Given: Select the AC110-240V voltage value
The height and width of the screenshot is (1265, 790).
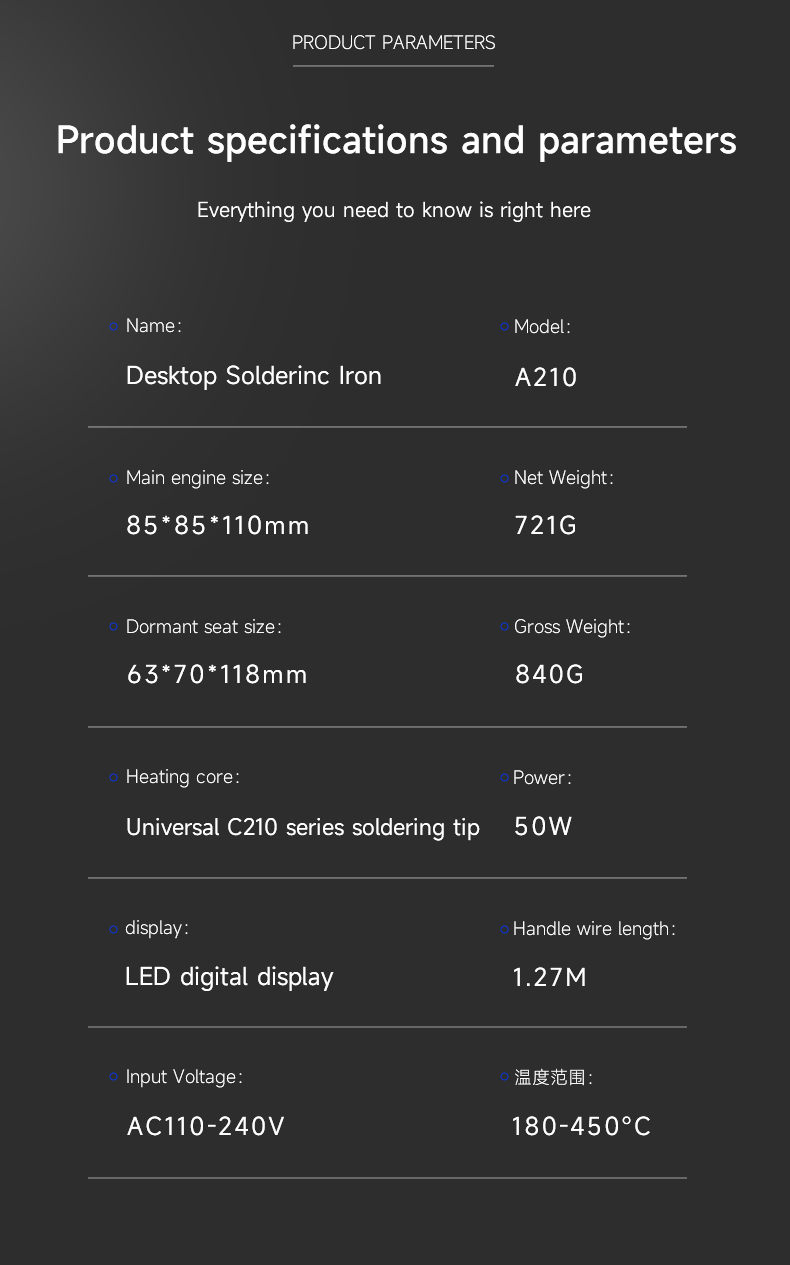Looking at the screenshot, I should point(205,1127).
